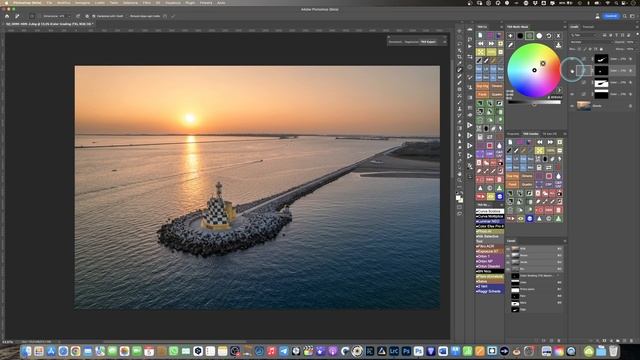Image resolution: width=640 pixels, height=360 pixels.
Task: Click the rewind arrows in TK Combo panel
Action: tap(540, 142)
